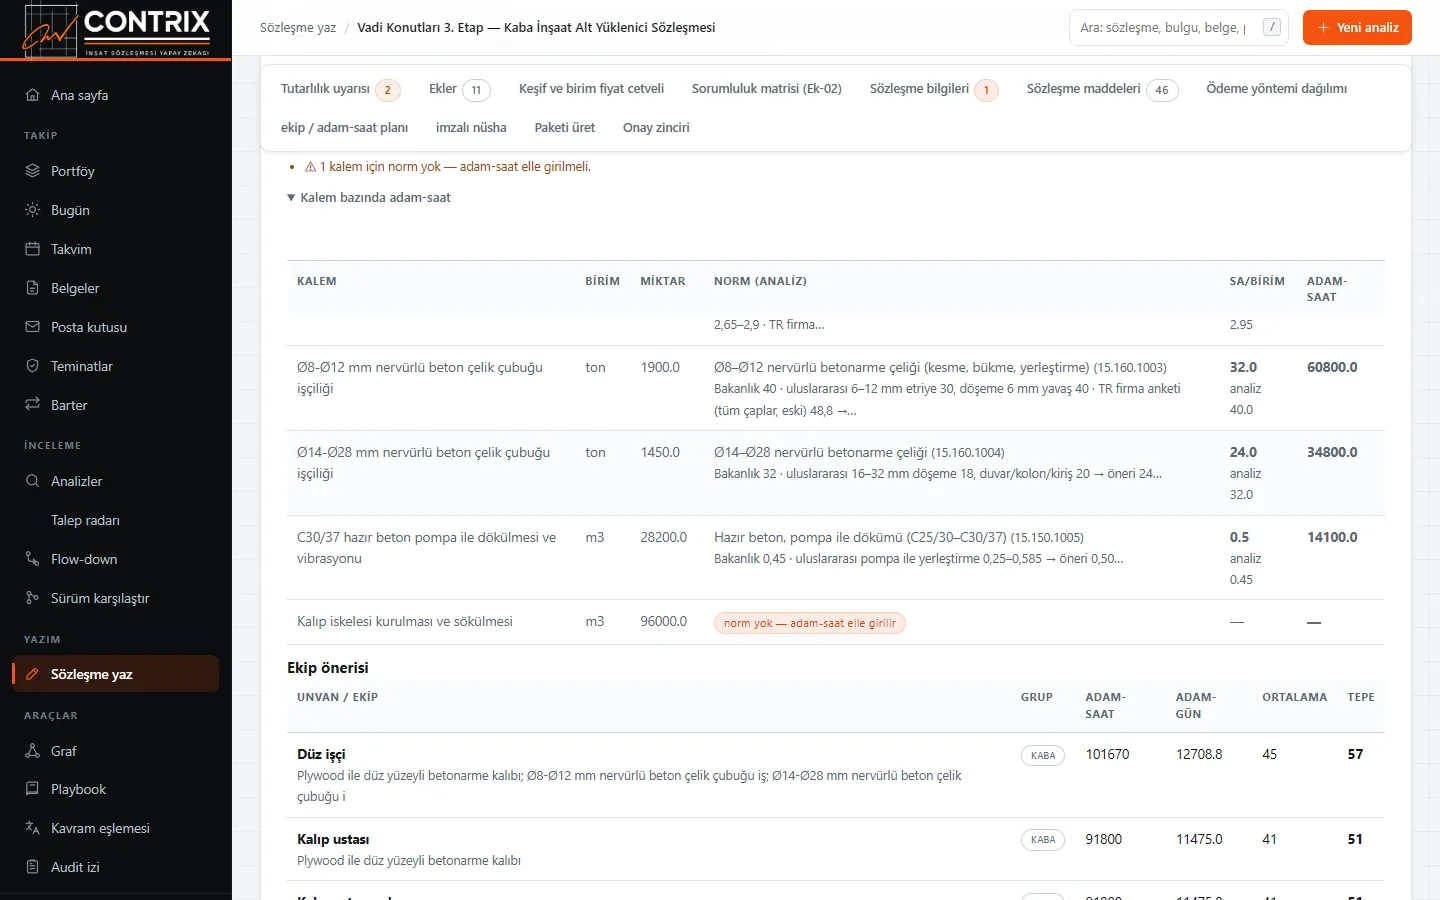Focus the sözleşme, bulgu, belge search field
The width and height of the screenshot is (1440, 900).
(1178, 28)
